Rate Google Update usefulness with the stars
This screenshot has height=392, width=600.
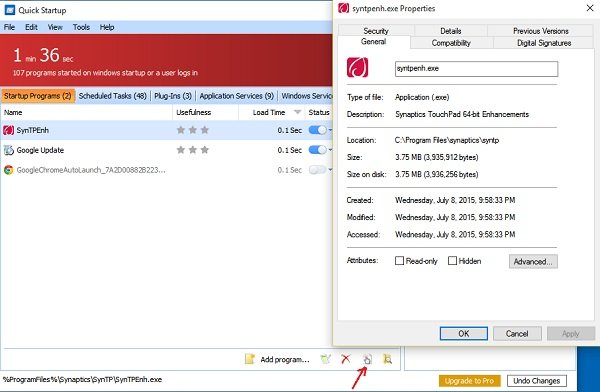tap(193, 150)
